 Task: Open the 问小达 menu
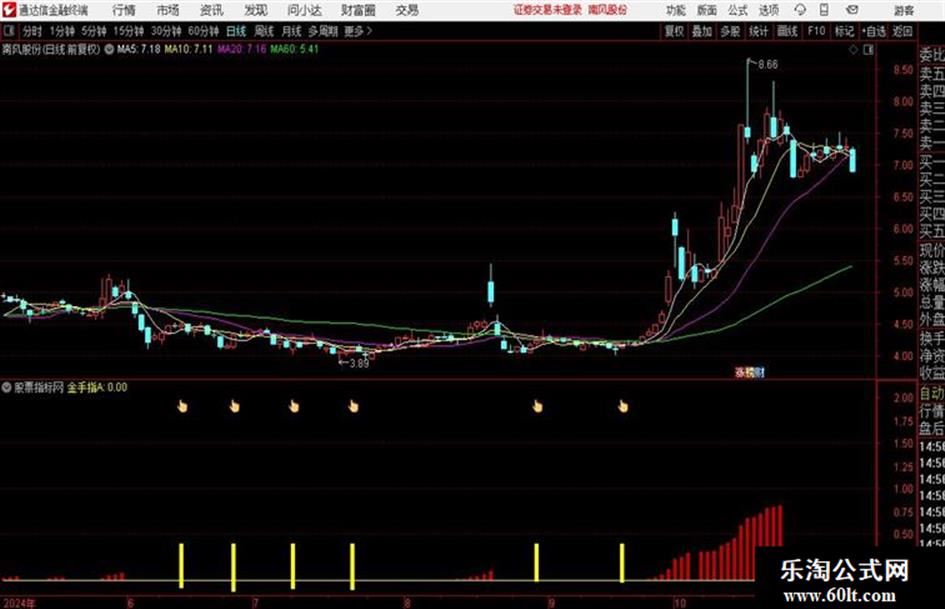(x=304, y=10)
